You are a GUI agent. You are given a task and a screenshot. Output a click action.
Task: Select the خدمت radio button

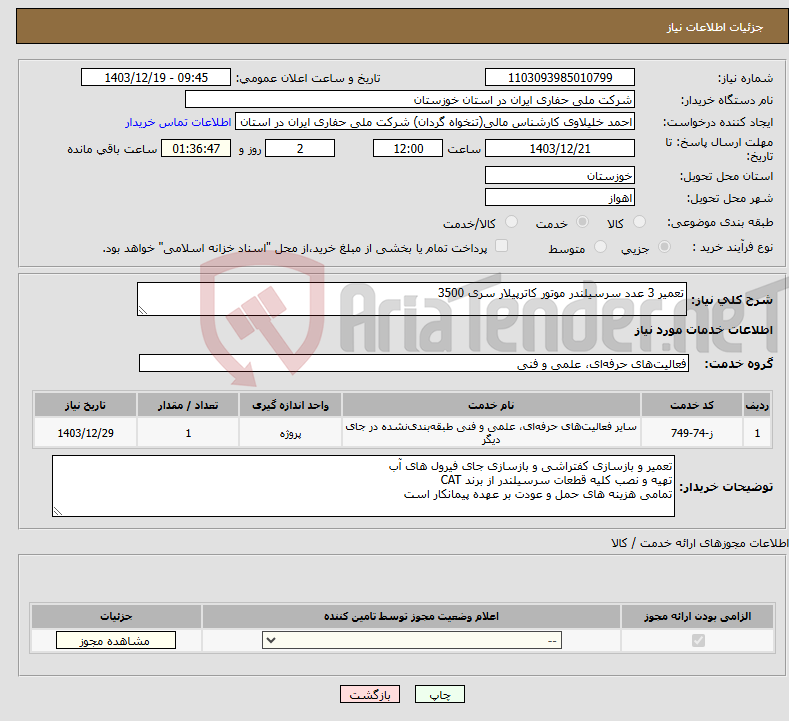coord(582,222)
